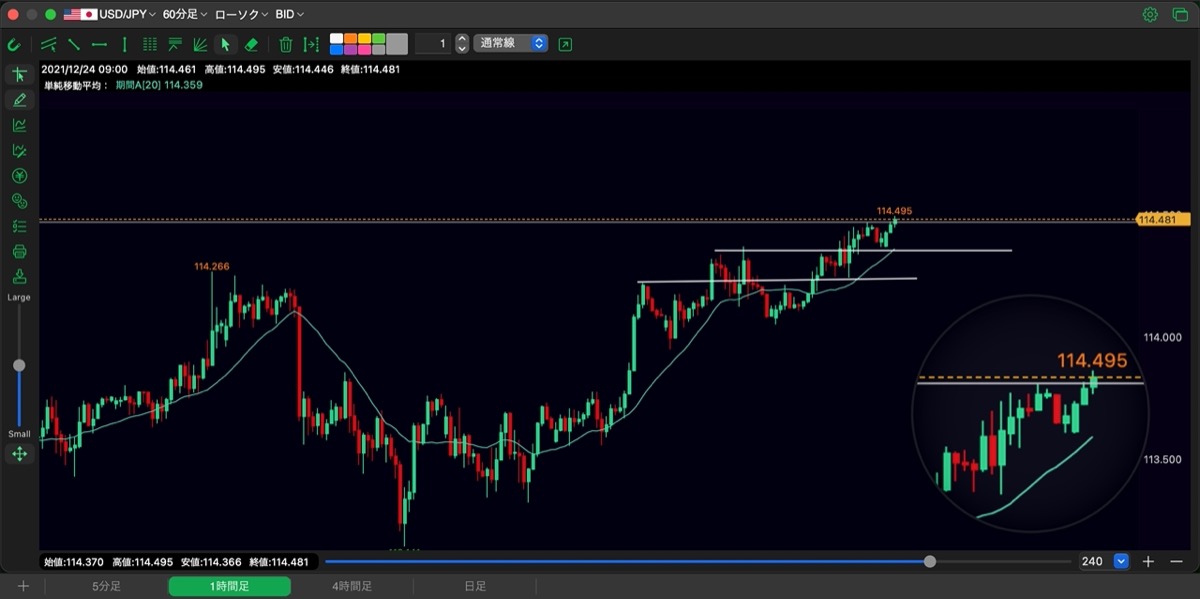Screen dimensions: 1200x599
Task: Select the horizontal line drawing tool
Action: pos(99,44)
